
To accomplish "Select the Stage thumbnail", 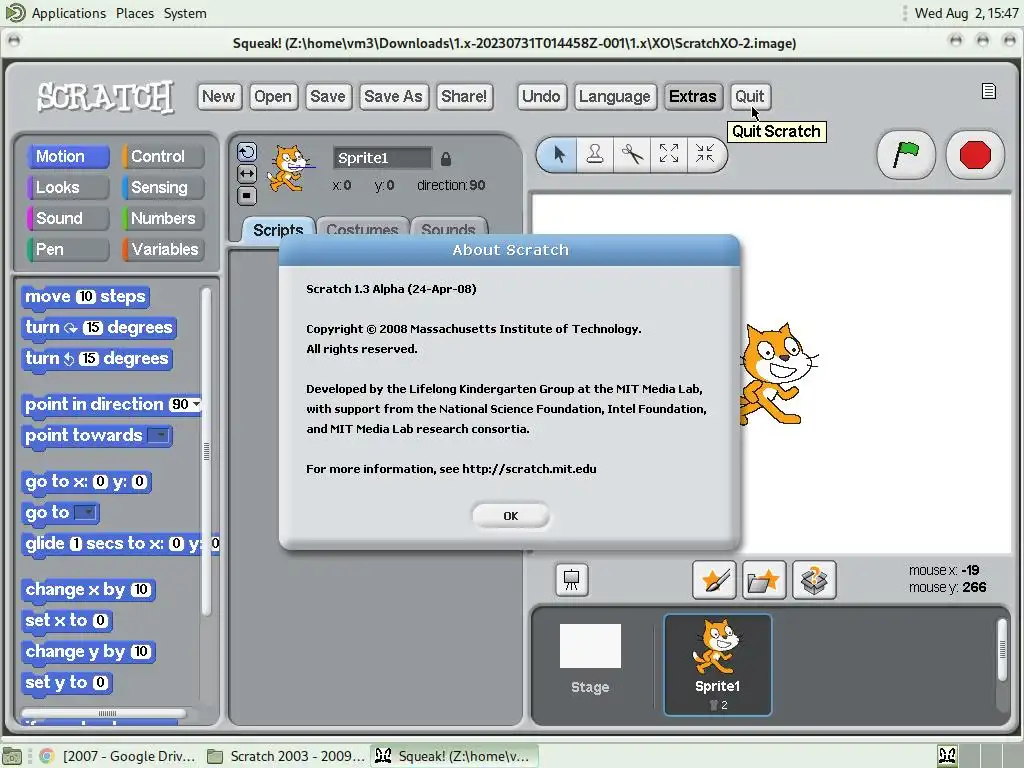I will 590,660.
